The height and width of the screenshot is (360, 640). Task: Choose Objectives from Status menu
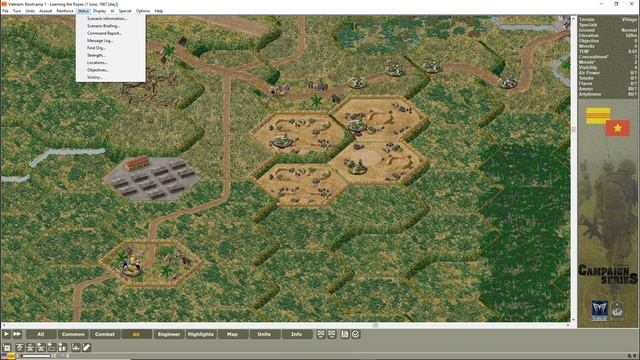coord(110,70)
